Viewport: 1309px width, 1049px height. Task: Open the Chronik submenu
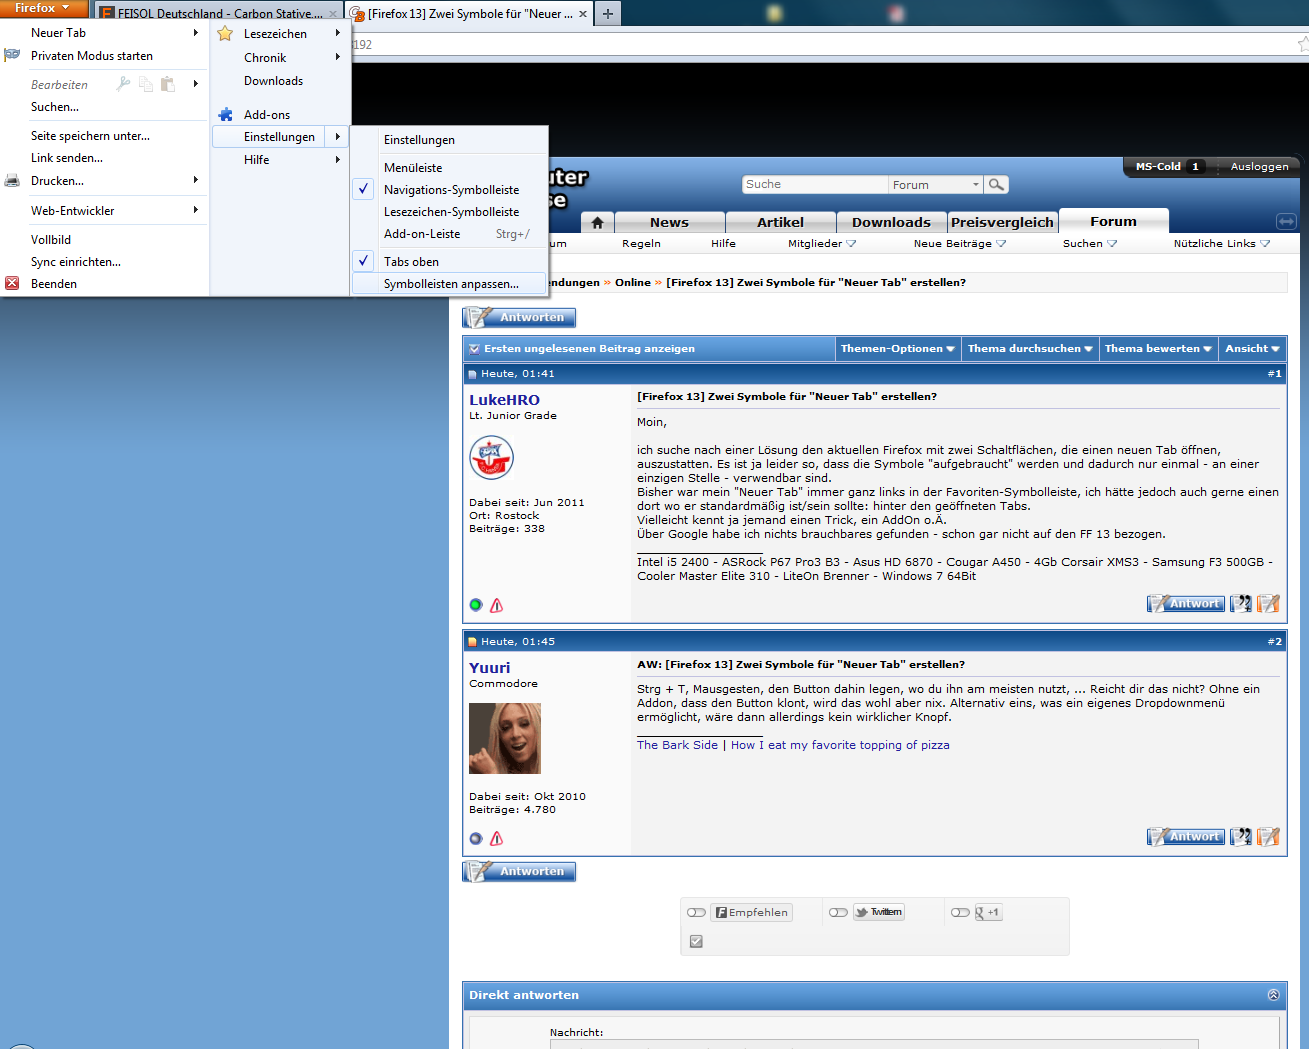(x=281, y=58)
